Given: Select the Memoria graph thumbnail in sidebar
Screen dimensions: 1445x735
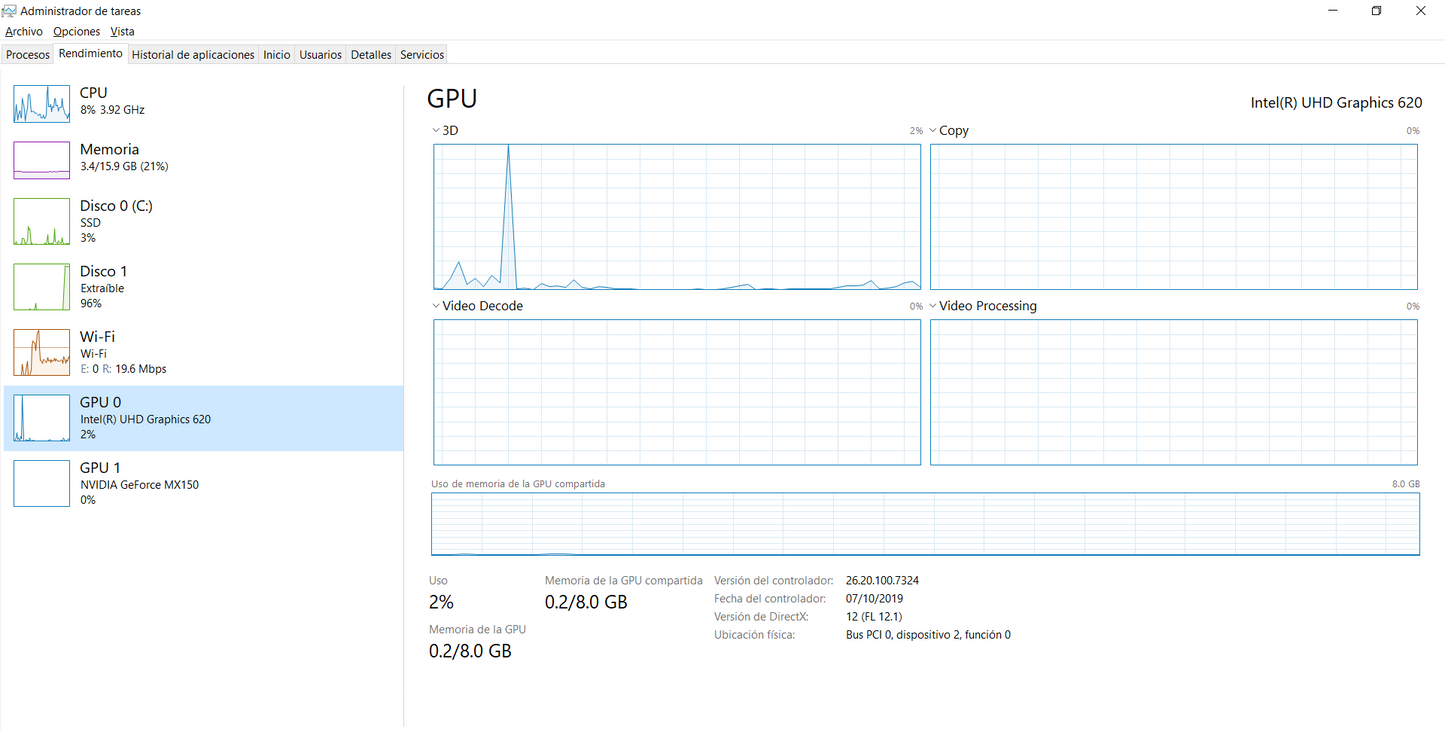Looking at the screenshot, I should click(x=41, y=160).
